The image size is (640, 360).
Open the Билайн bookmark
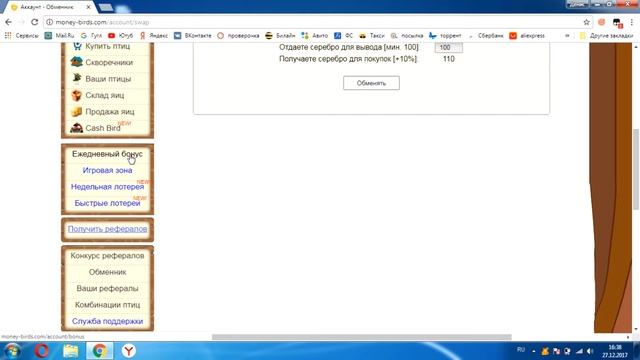pos(280,36)
